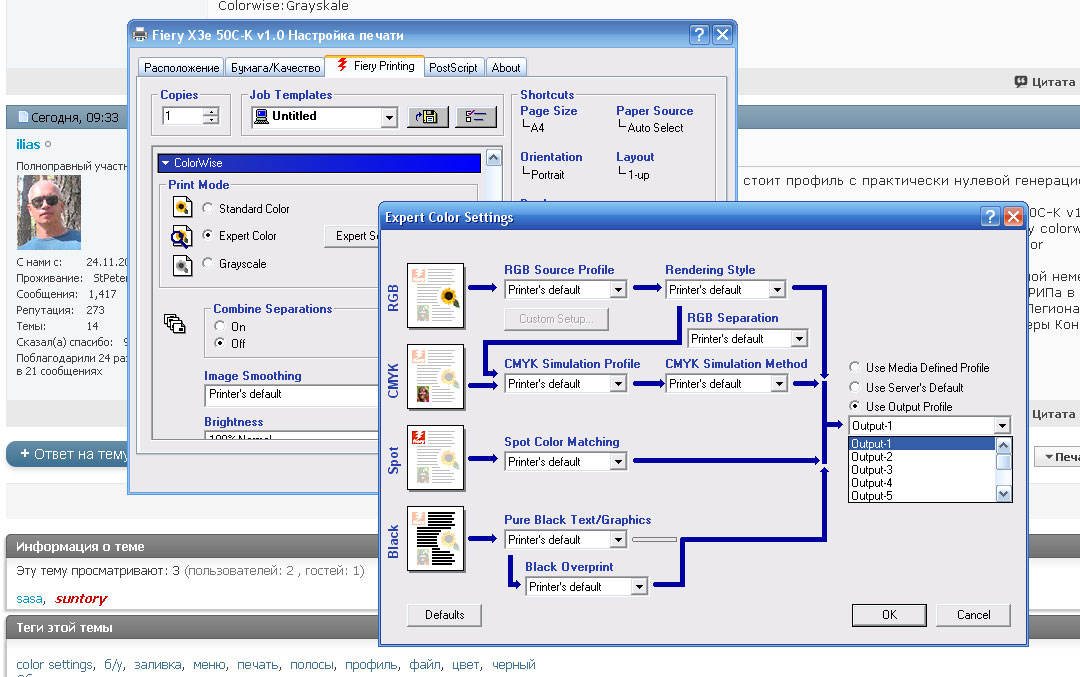The height and width of the screenshot is (677, 1080).
Task: Switch to the Fiery Printing tab
Action: pyautogui.click(x=375, y=66)
